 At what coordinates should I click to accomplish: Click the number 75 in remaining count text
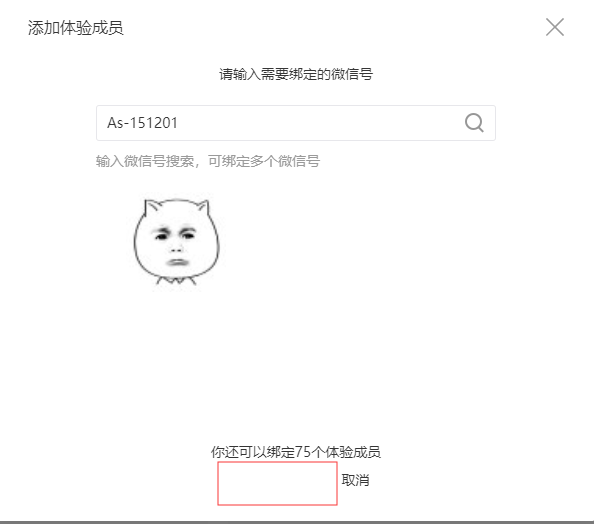303,452
